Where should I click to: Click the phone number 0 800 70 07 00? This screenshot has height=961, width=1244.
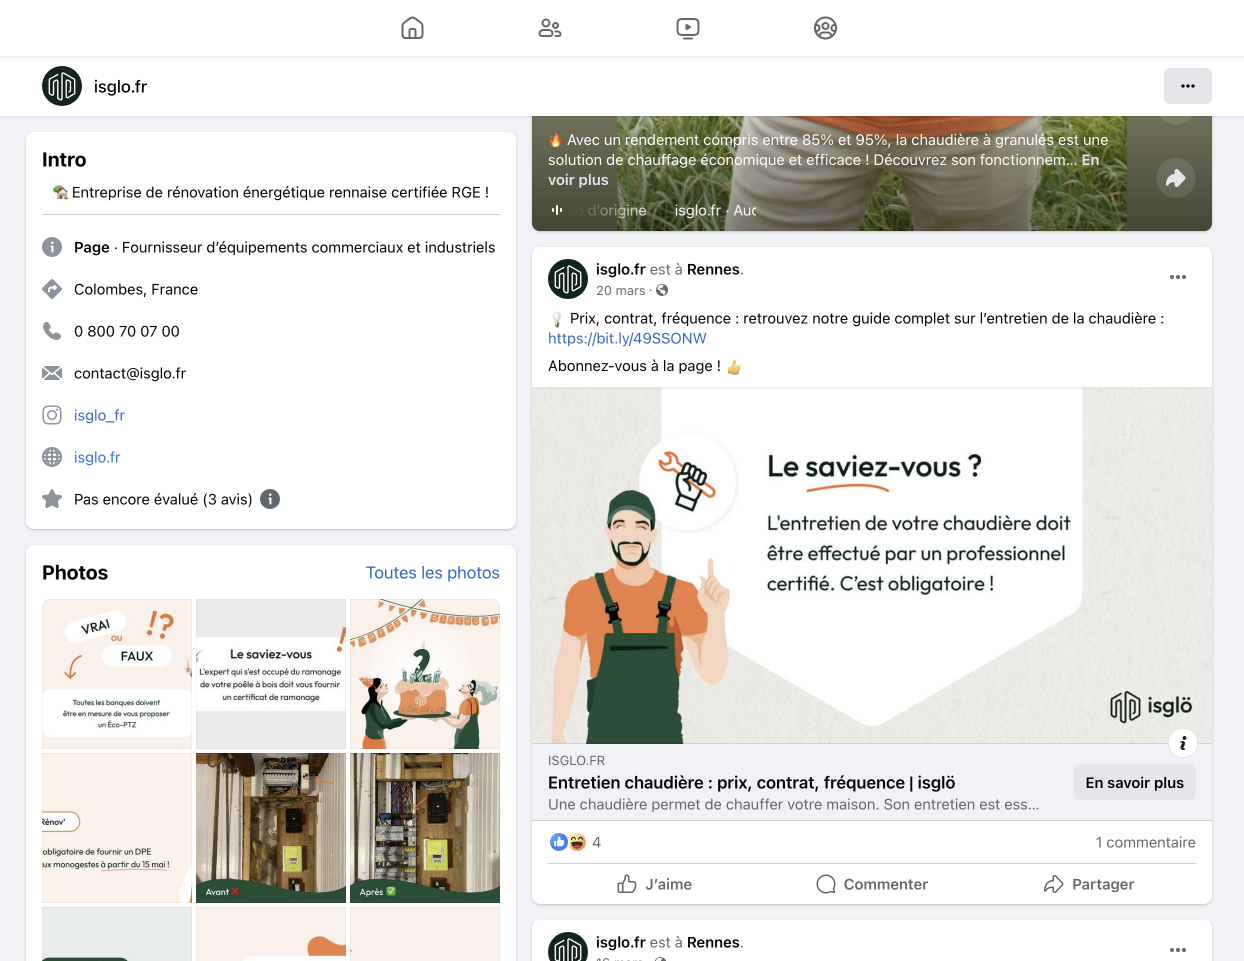click(x=127, y=331)
